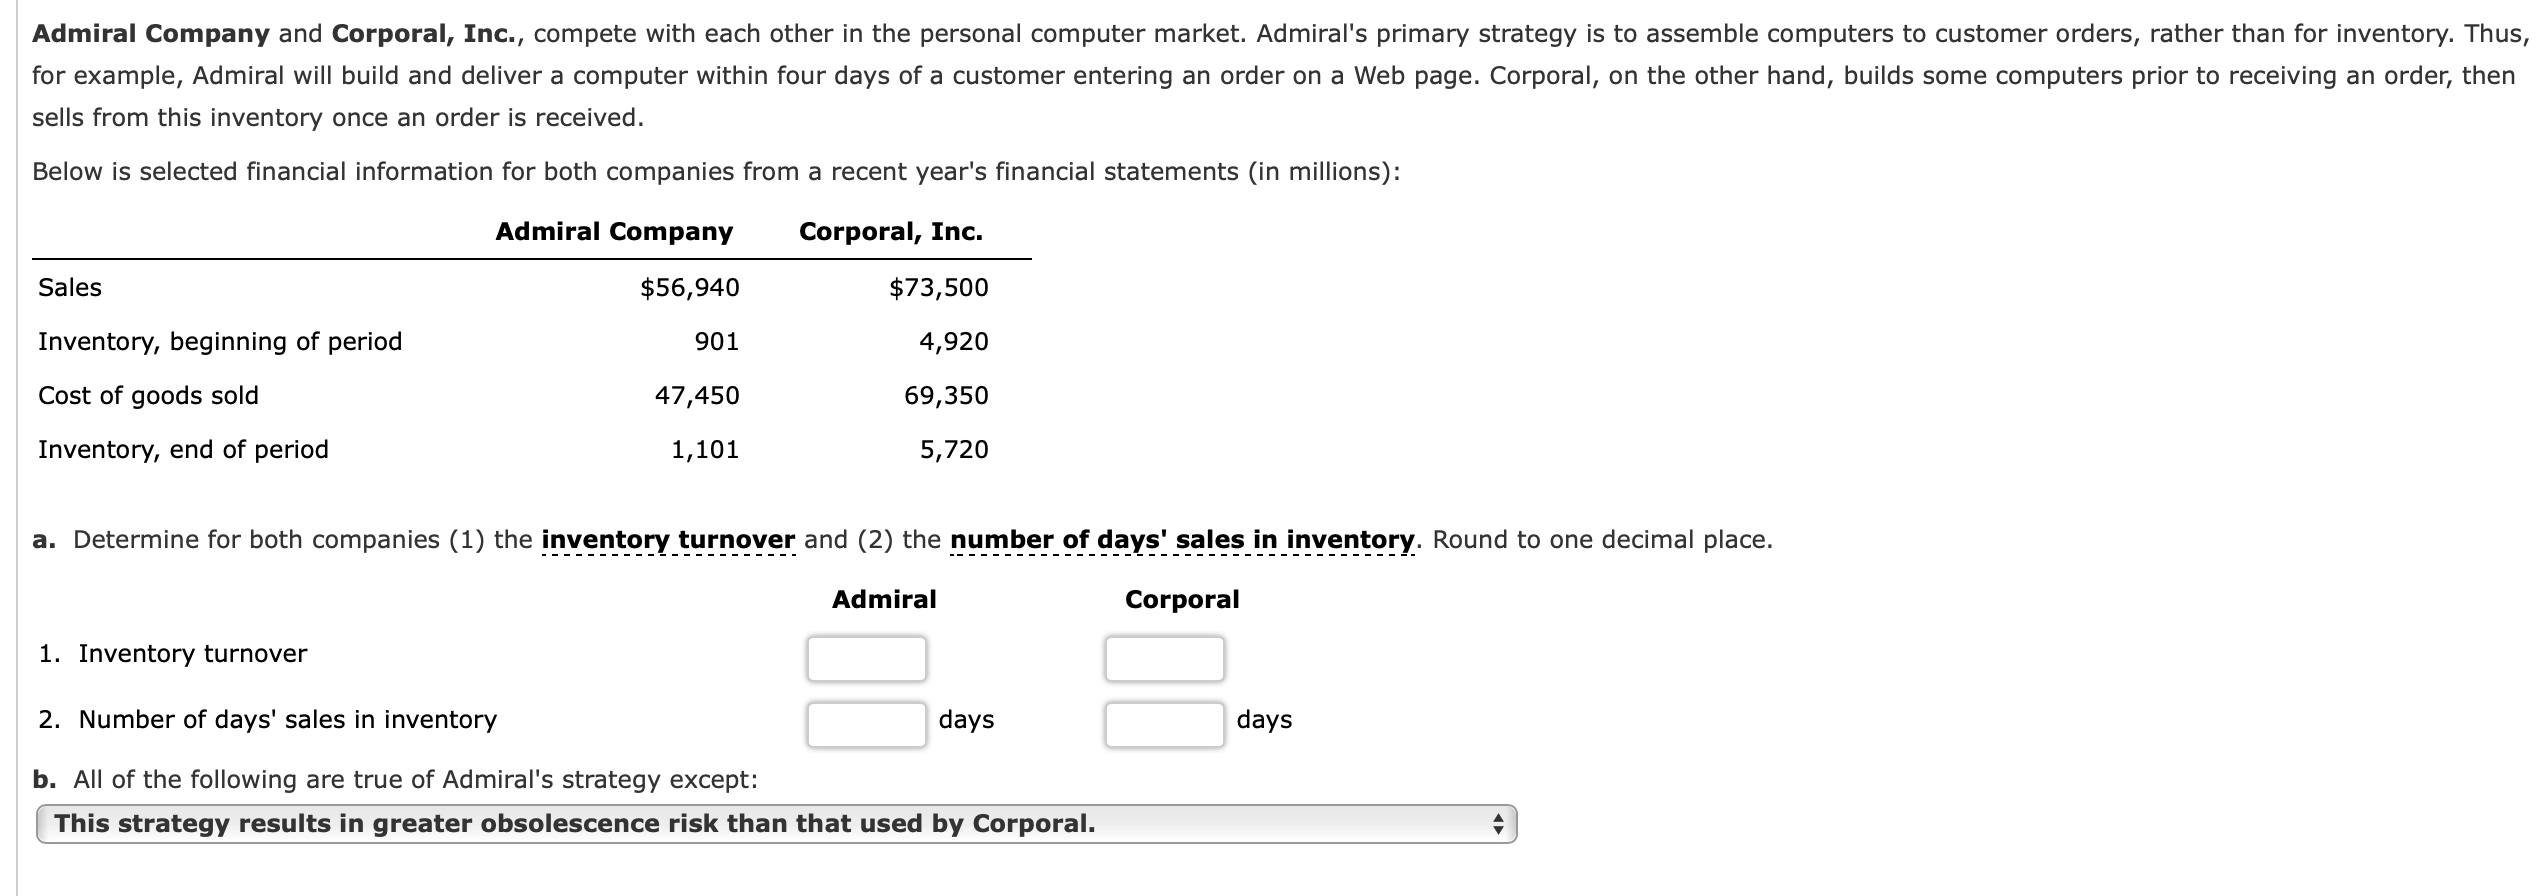Screen dimensions: 2548x896
Task: Select Admiral's sales value $56,940
Action: click(x=689, y=288)
